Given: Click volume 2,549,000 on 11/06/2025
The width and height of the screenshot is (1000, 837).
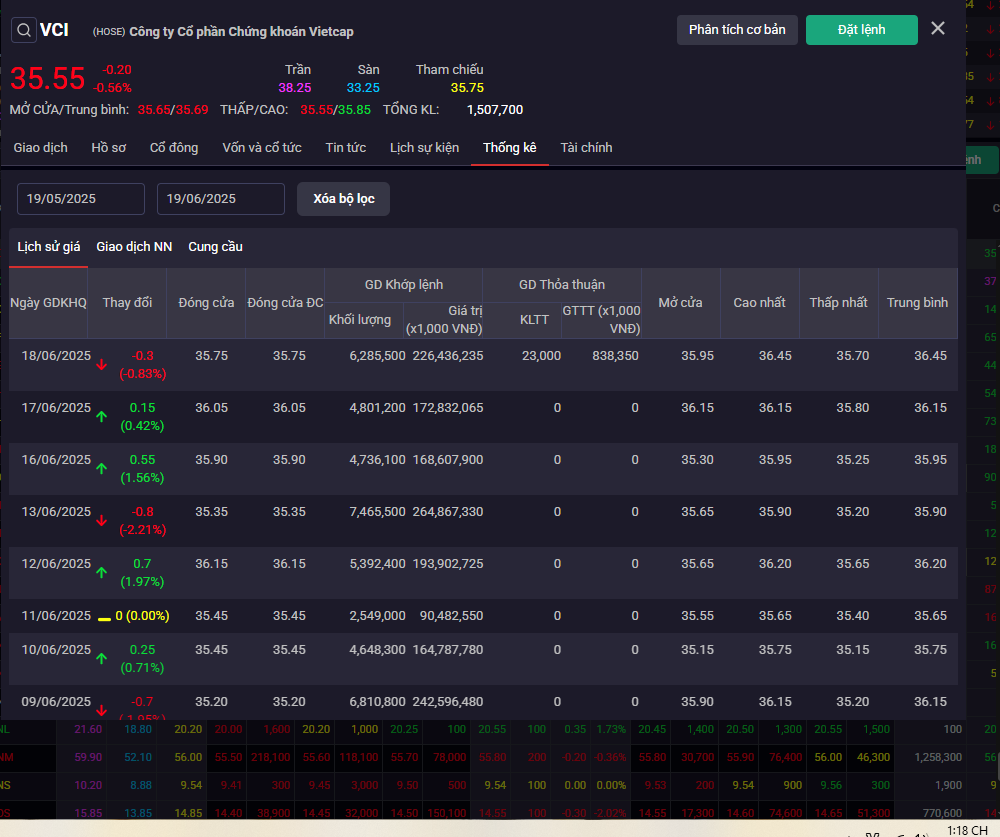Looking at the screenshot, I should 377,616.
